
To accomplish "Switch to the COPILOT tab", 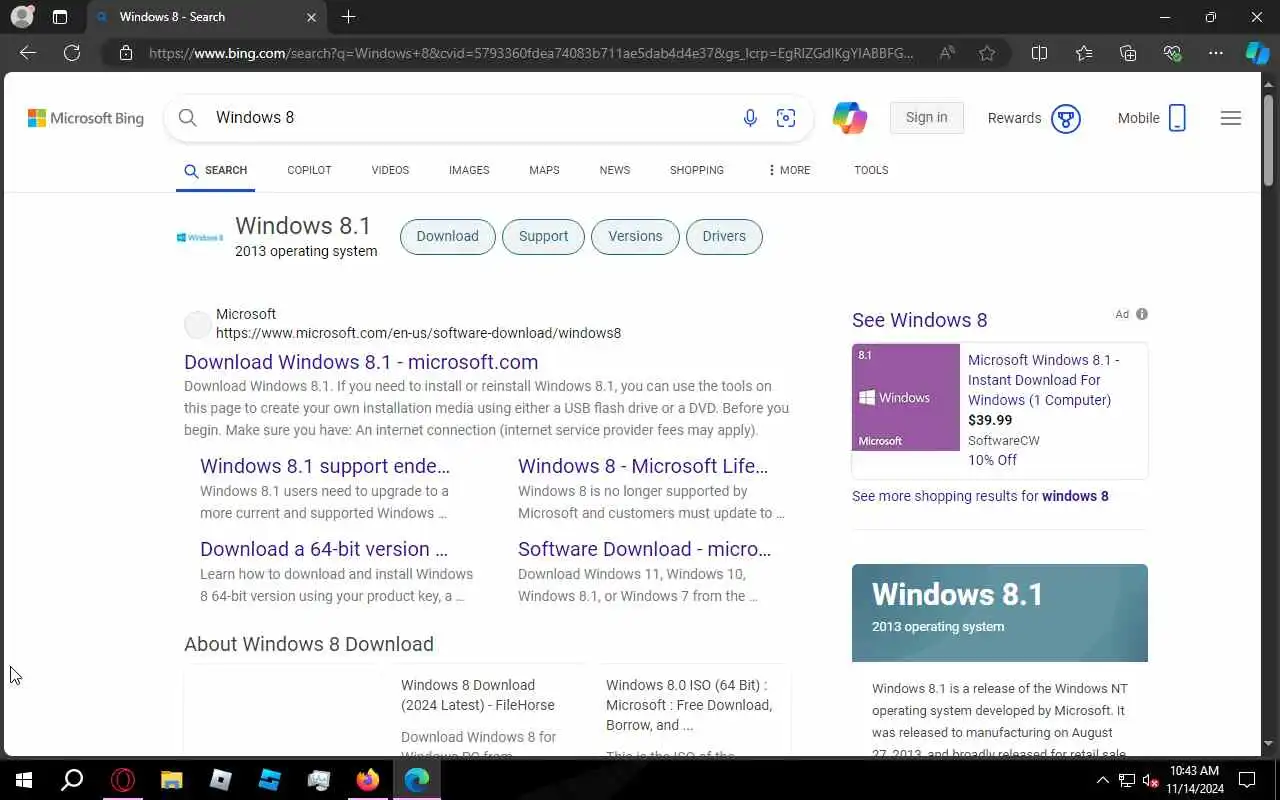I will pyautogui.click(x=309, y=170).
